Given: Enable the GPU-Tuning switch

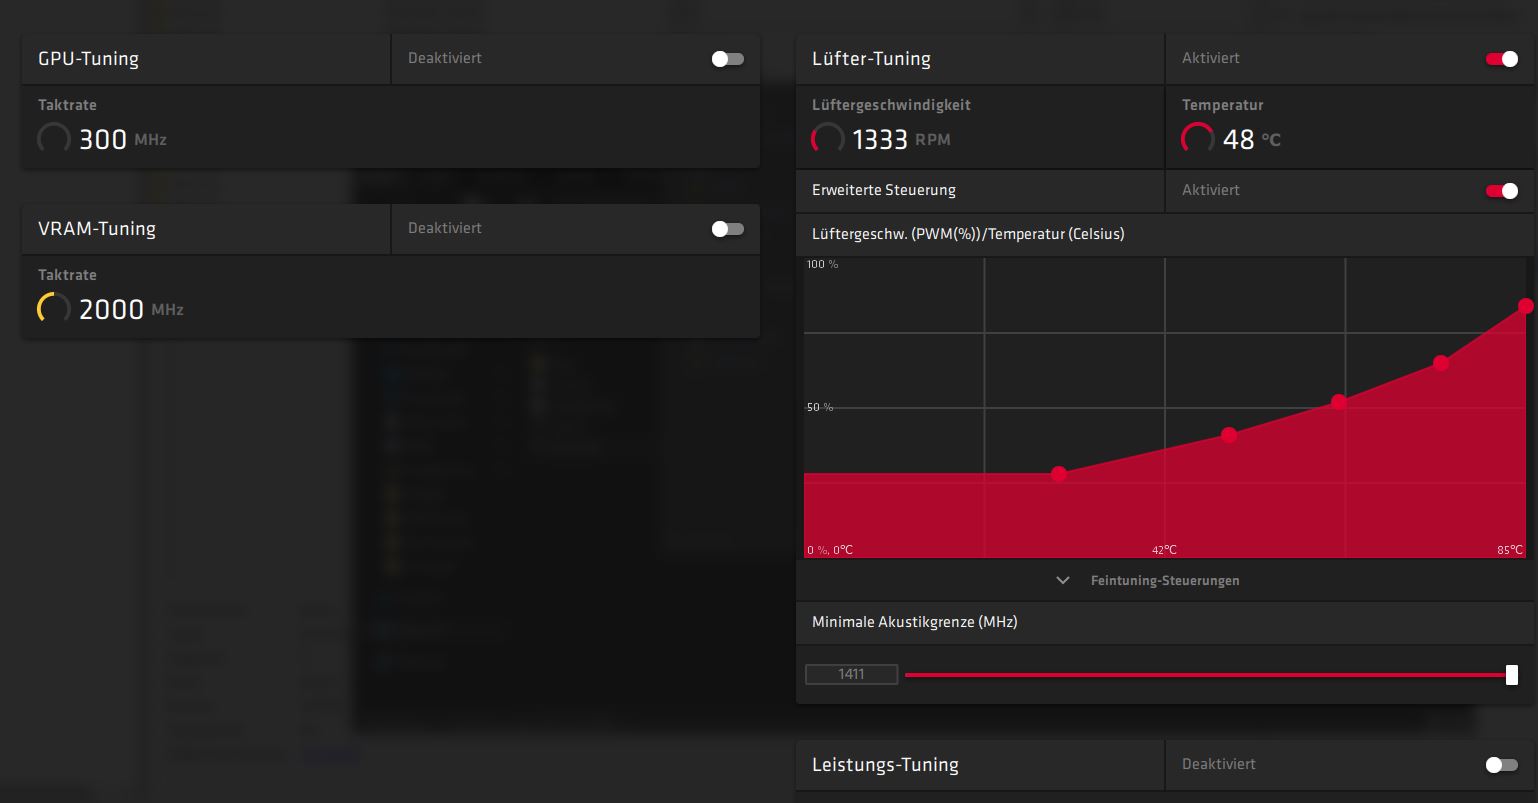Looking at the screenshot, I should (x=727, y=59).
